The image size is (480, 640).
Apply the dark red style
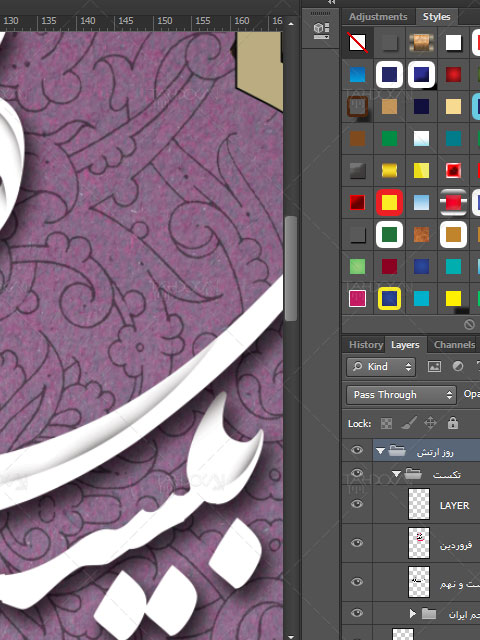[x=389, y=267]
